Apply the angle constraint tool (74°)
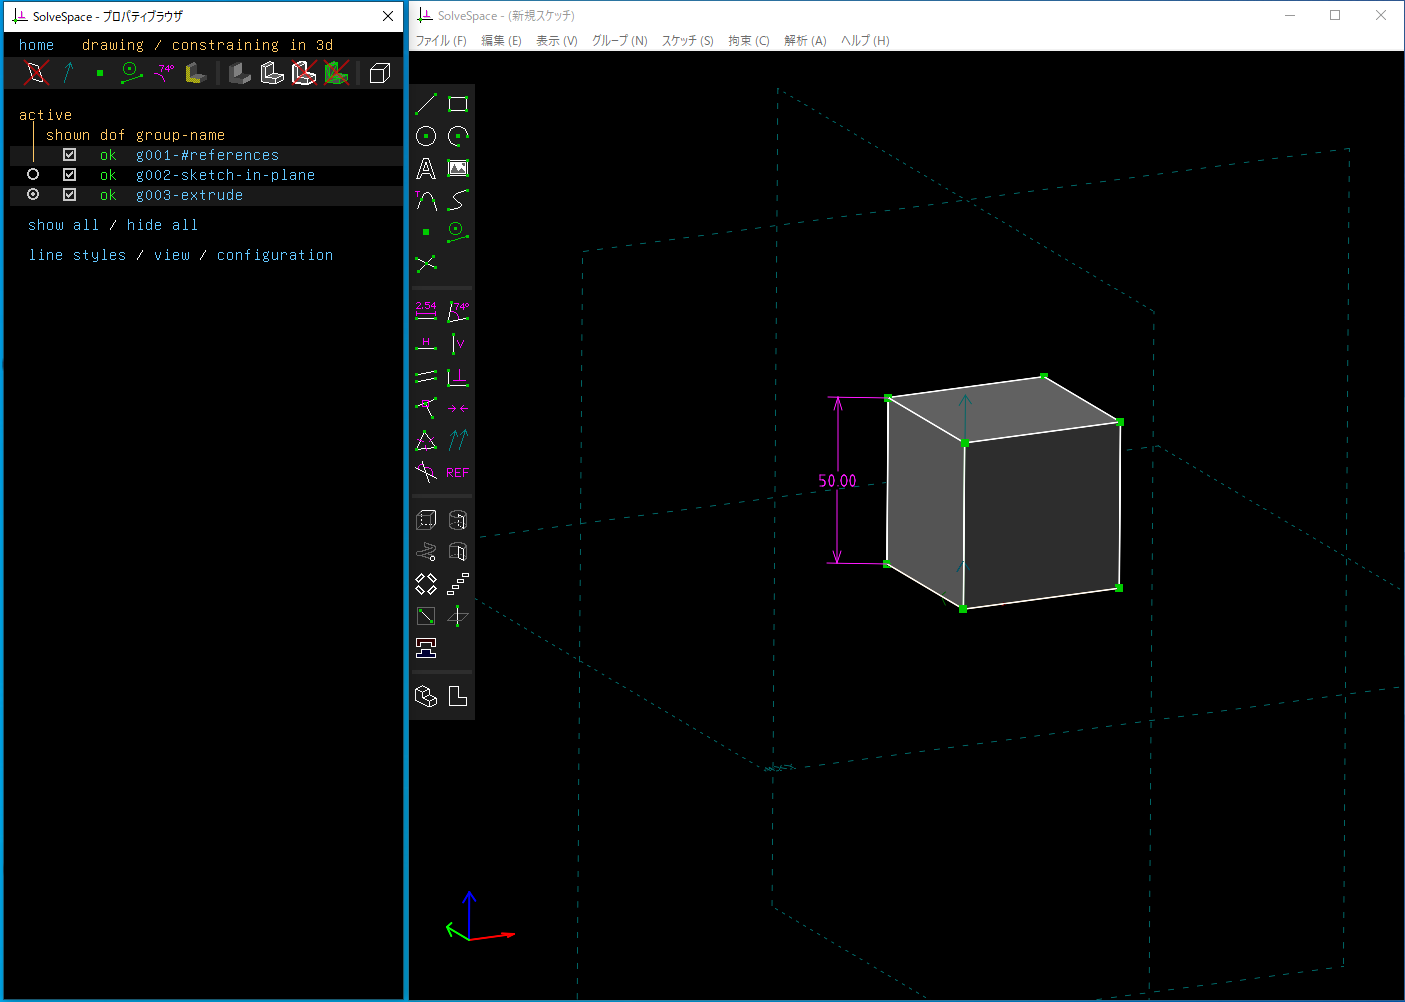This screenshot has height=1002, width=1405. [x=458, y=311]
